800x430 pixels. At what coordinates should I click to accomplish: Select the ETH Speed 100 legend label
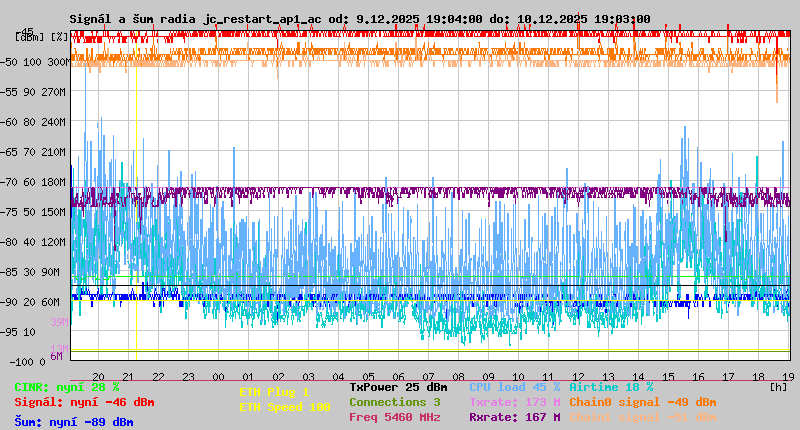click(x=284, y=407)
